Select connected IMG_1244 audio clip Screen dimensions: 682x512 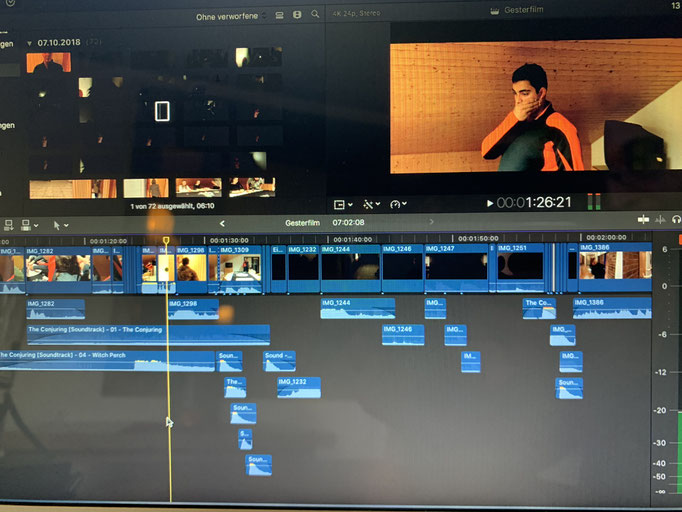point(358,308)
